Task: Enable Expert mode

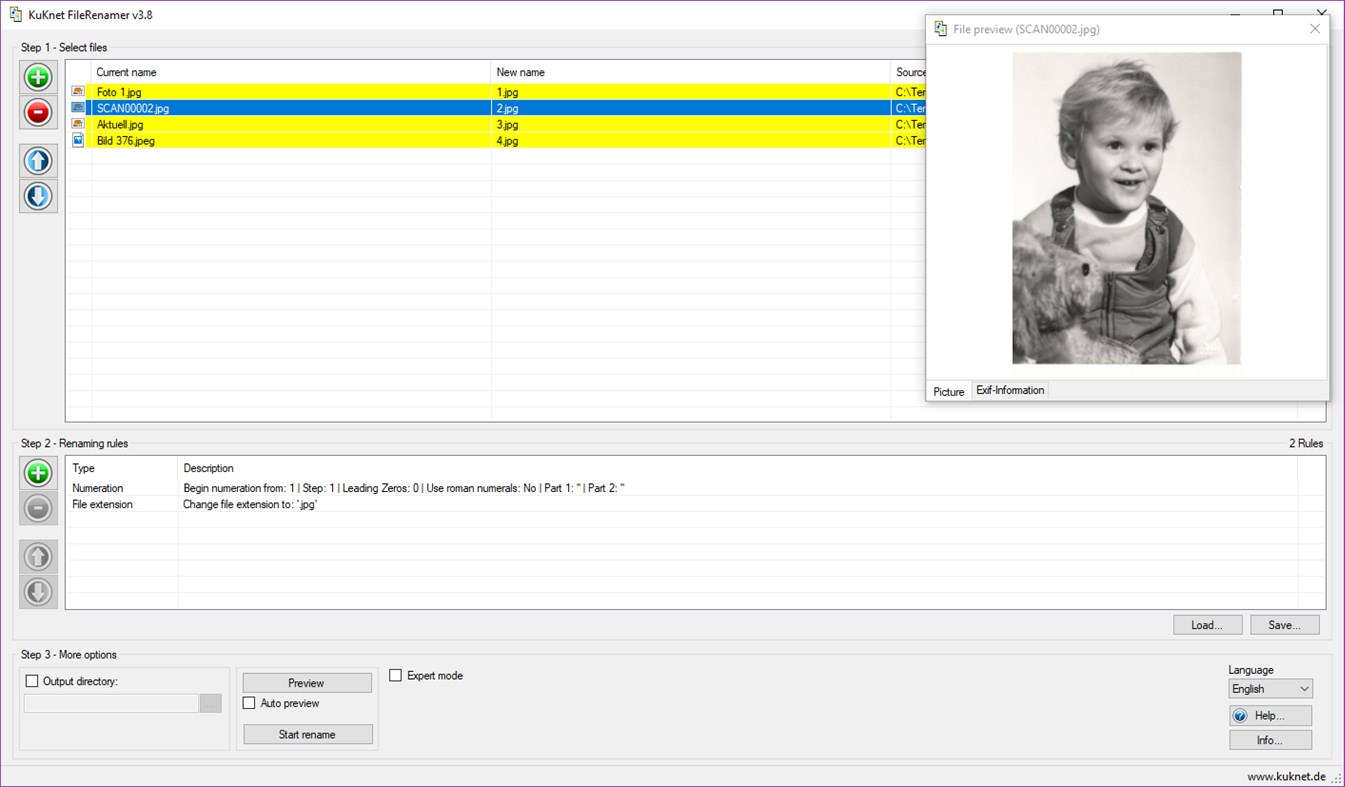Action: [x=395, y=675]
